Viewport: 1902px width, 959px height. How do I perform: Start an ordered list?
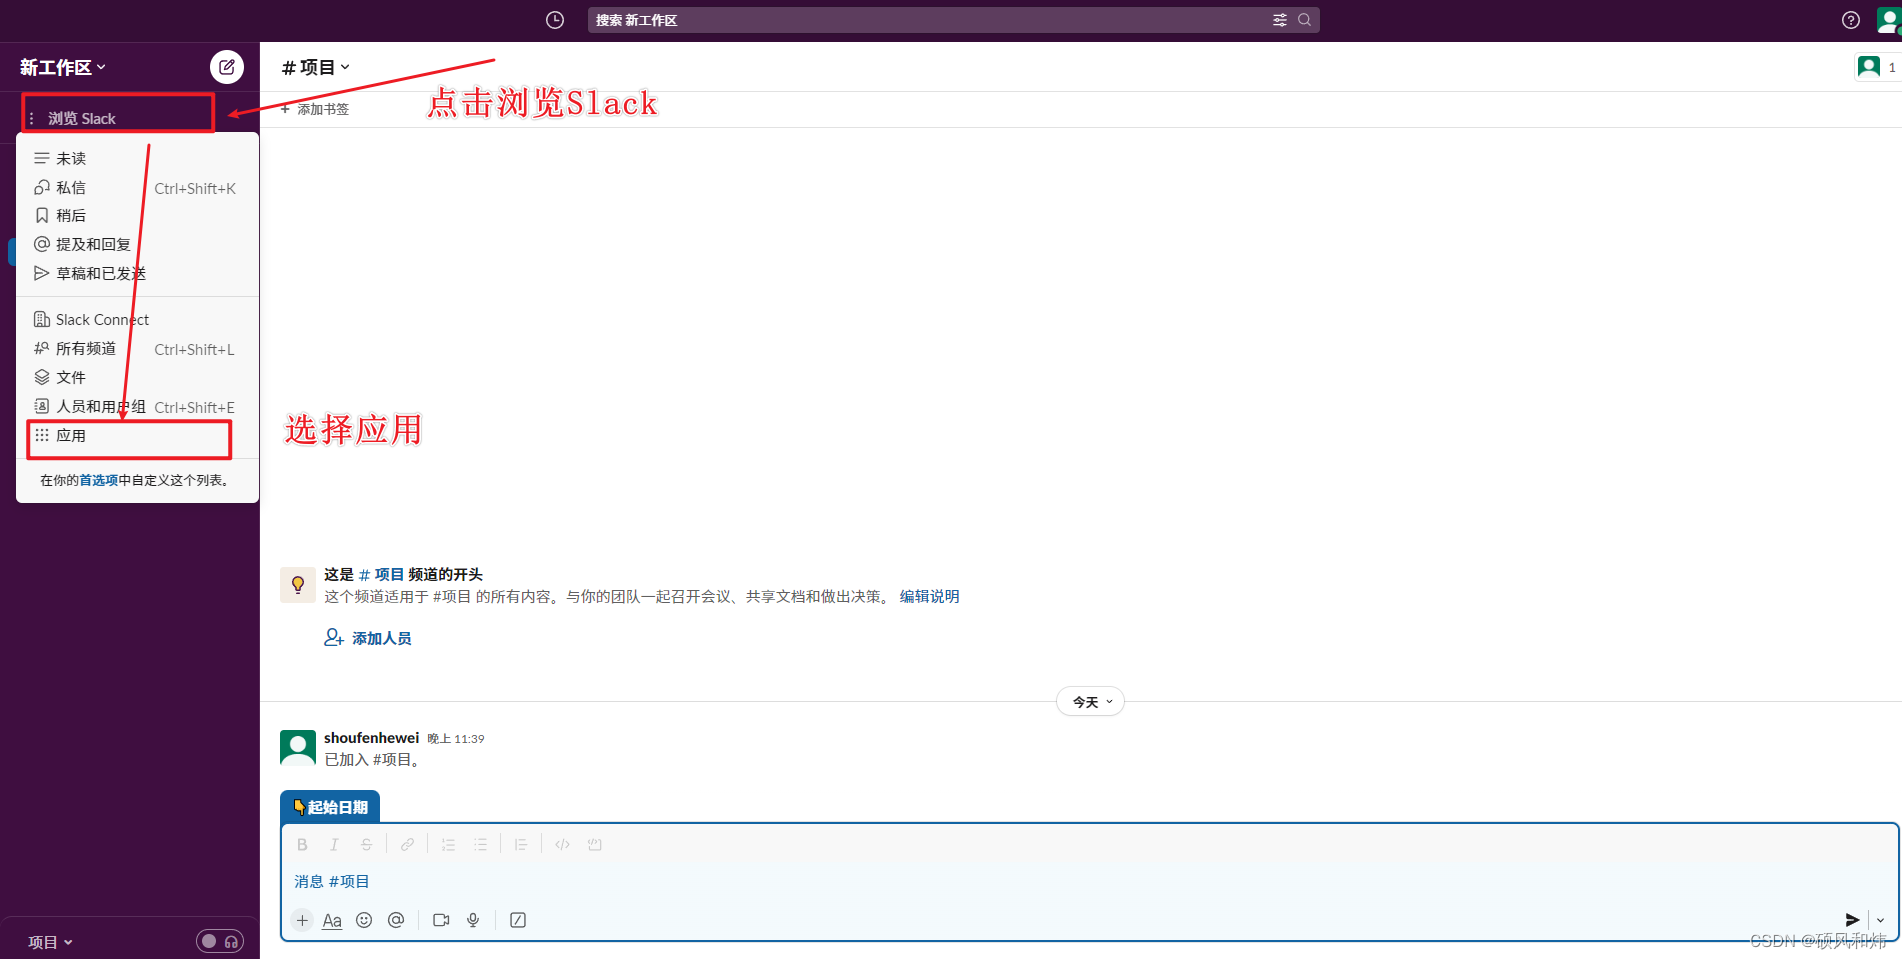448,844
